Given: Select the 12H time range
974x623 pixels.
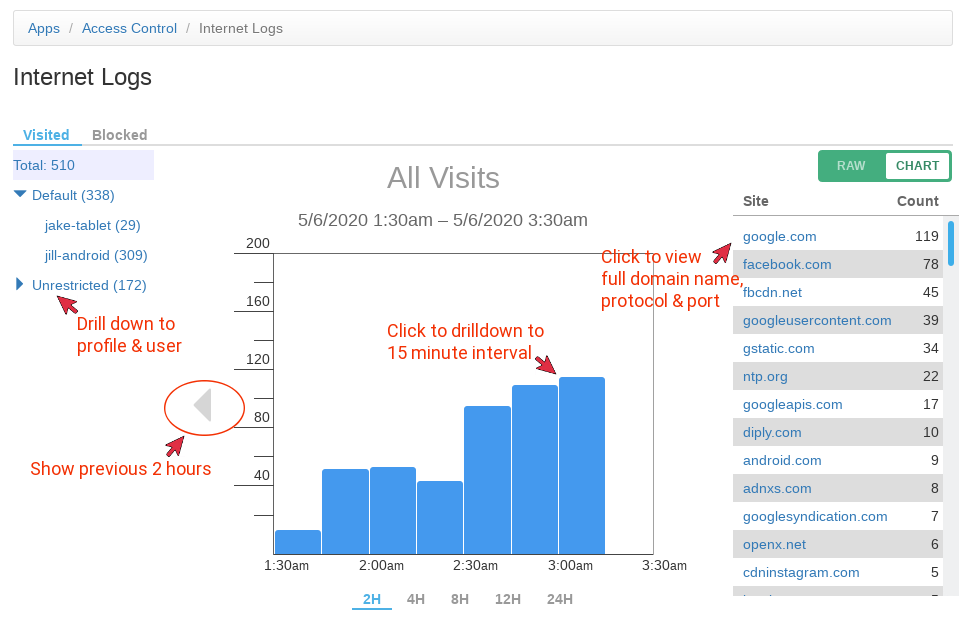Looking at the screenshot, I should (507, 599).
